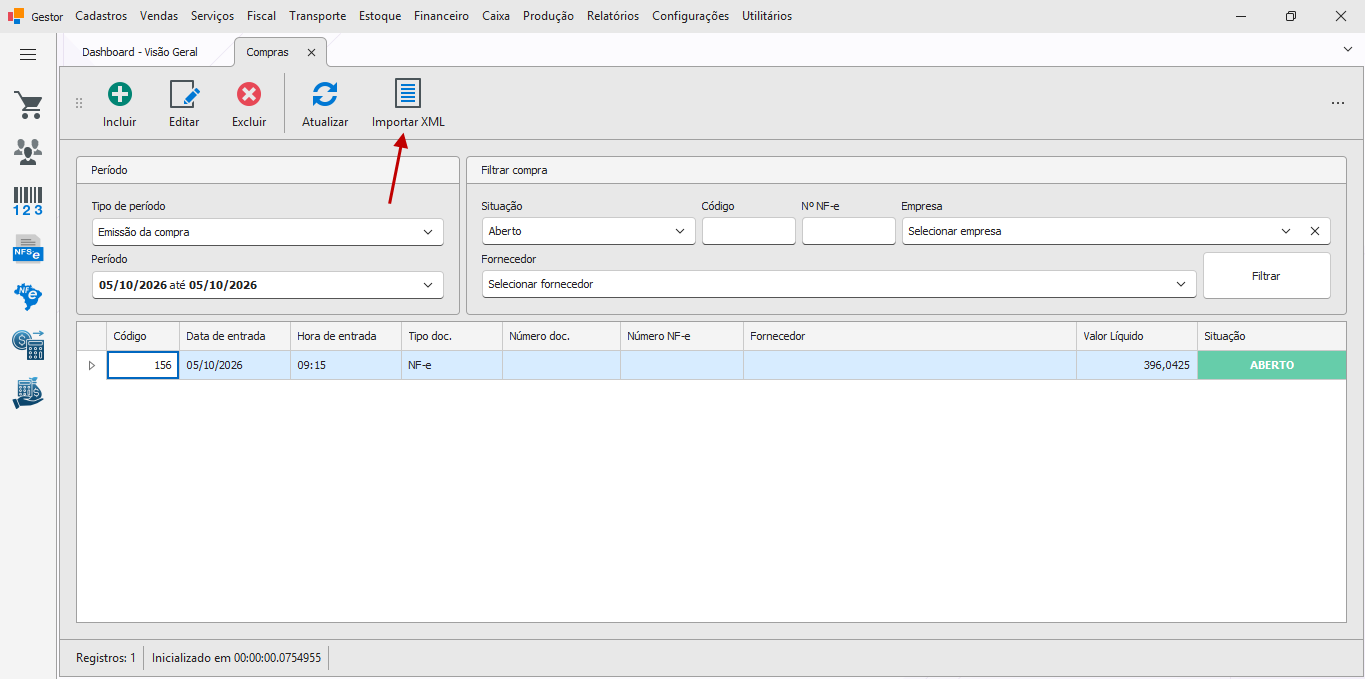Clear the Empresa selection with X
This screenshot has height=679, width=1365.
(1315, 231)
